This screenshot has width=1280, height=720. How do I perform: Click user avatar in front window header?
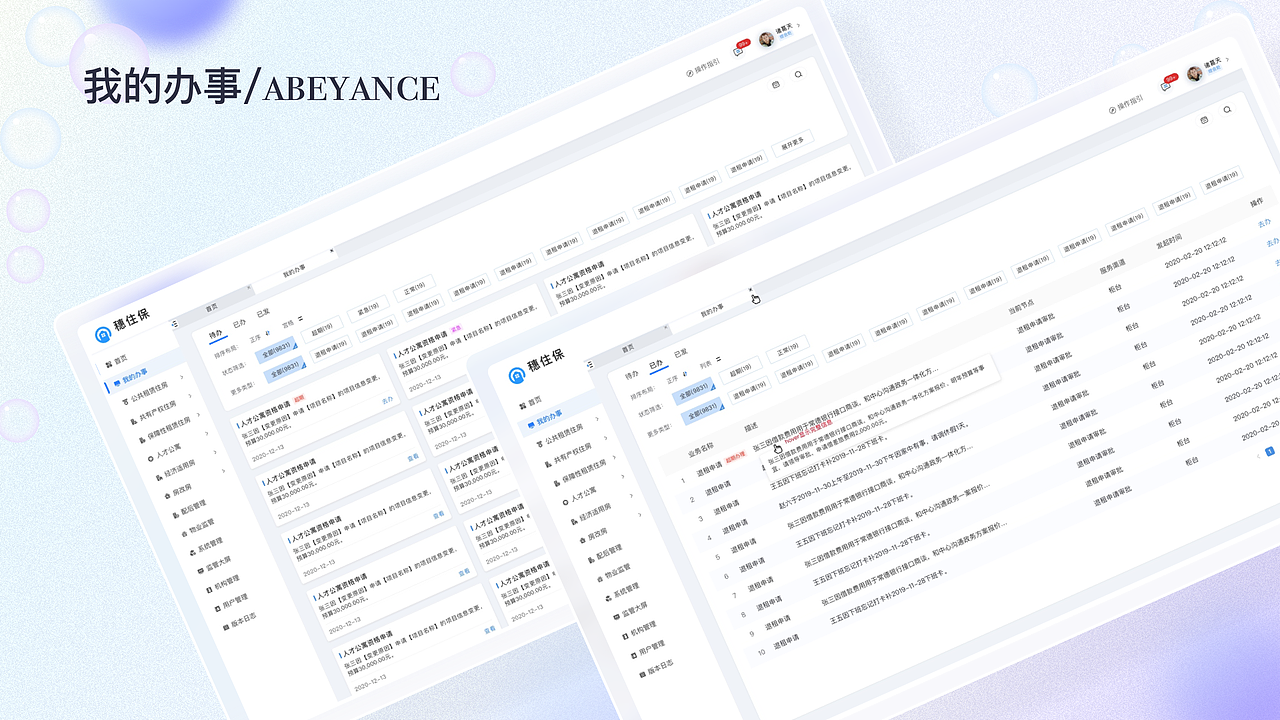pyautogui.click(x=1194, y=74)
